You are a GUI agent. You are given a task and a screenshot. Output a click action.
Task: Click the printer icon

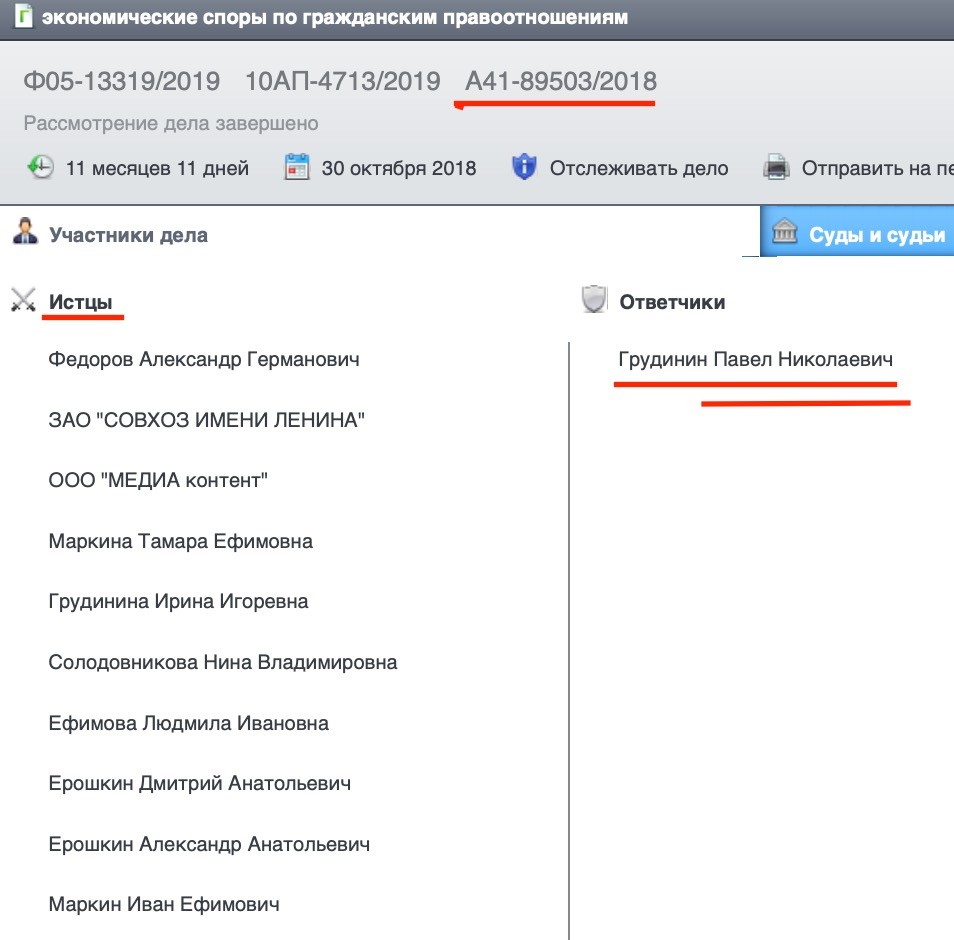(777, 167)
